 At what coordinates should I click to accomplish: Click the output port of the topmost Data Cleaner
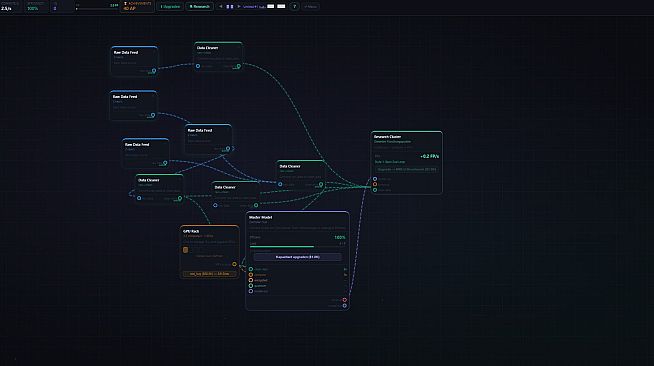click(239, 66)
